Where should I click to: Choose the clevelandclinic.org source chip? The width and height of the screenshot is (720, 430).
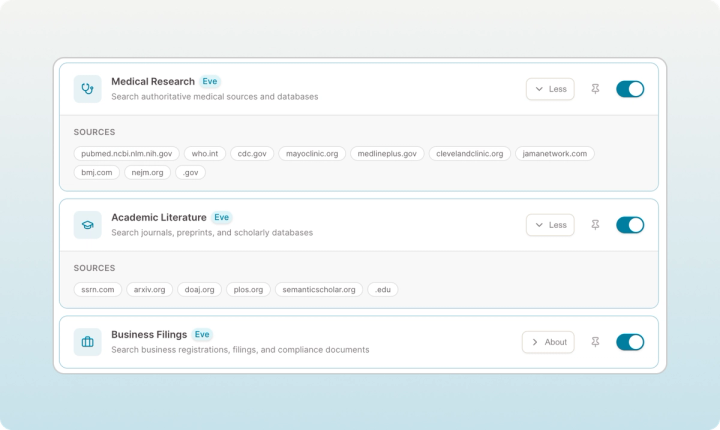coord(470,153)
